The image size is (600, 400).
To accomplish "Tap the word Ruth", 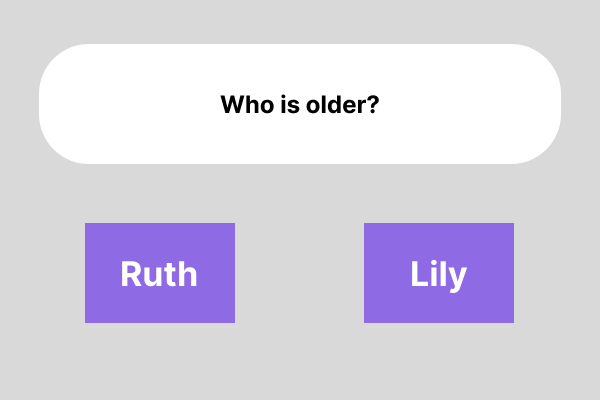I will click(159, 274).
